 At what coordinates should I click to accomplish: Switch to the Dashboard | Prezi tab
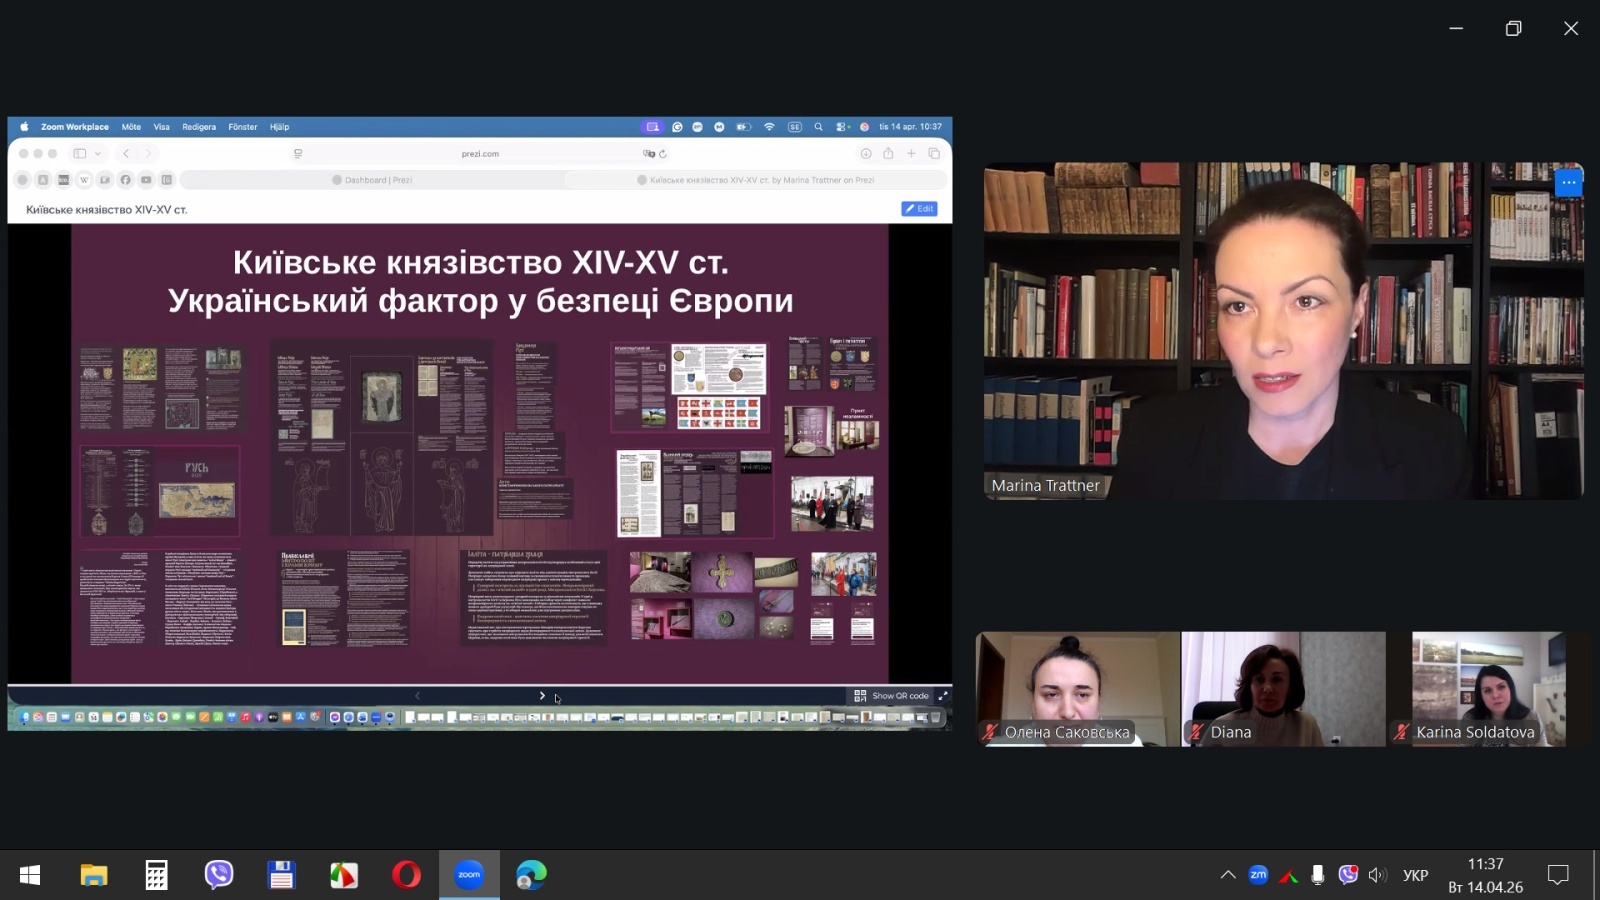click(x=372, y=180)
